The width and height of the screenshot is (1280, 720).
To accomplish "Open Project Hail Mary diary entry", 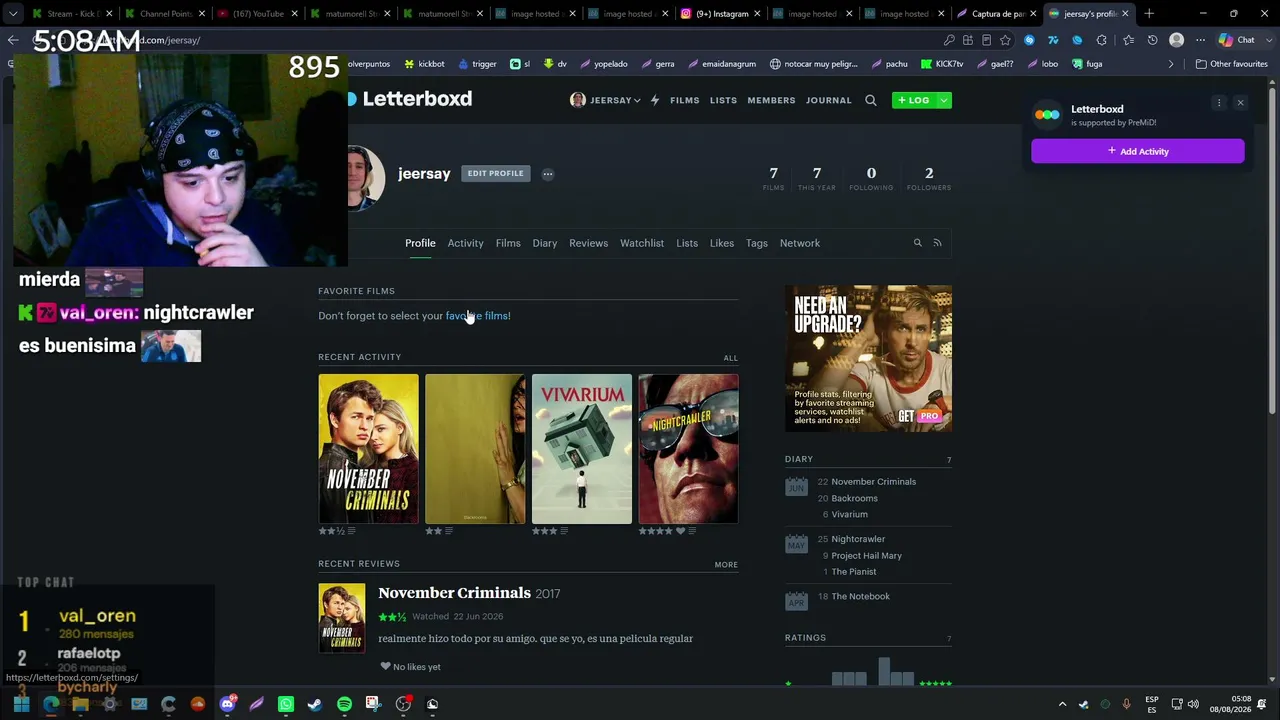I will [x=867, y=556].
